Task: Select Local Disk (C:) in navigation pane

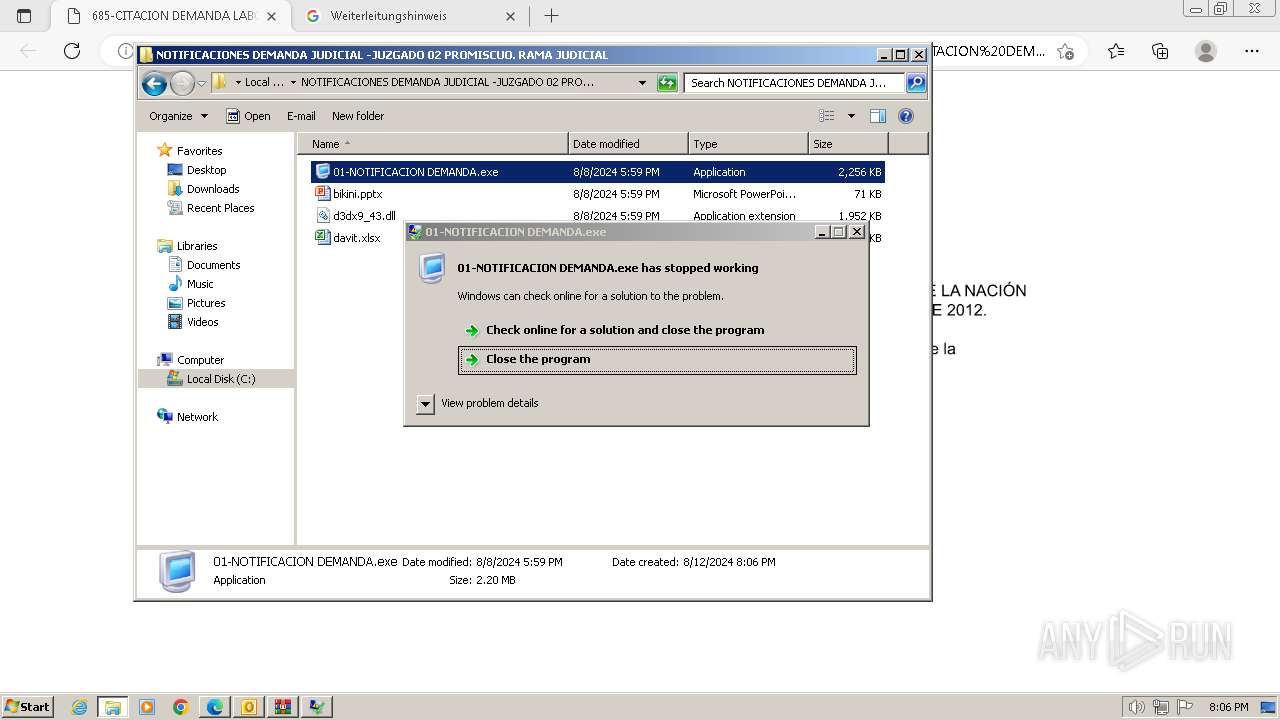Action: (216, 379)
